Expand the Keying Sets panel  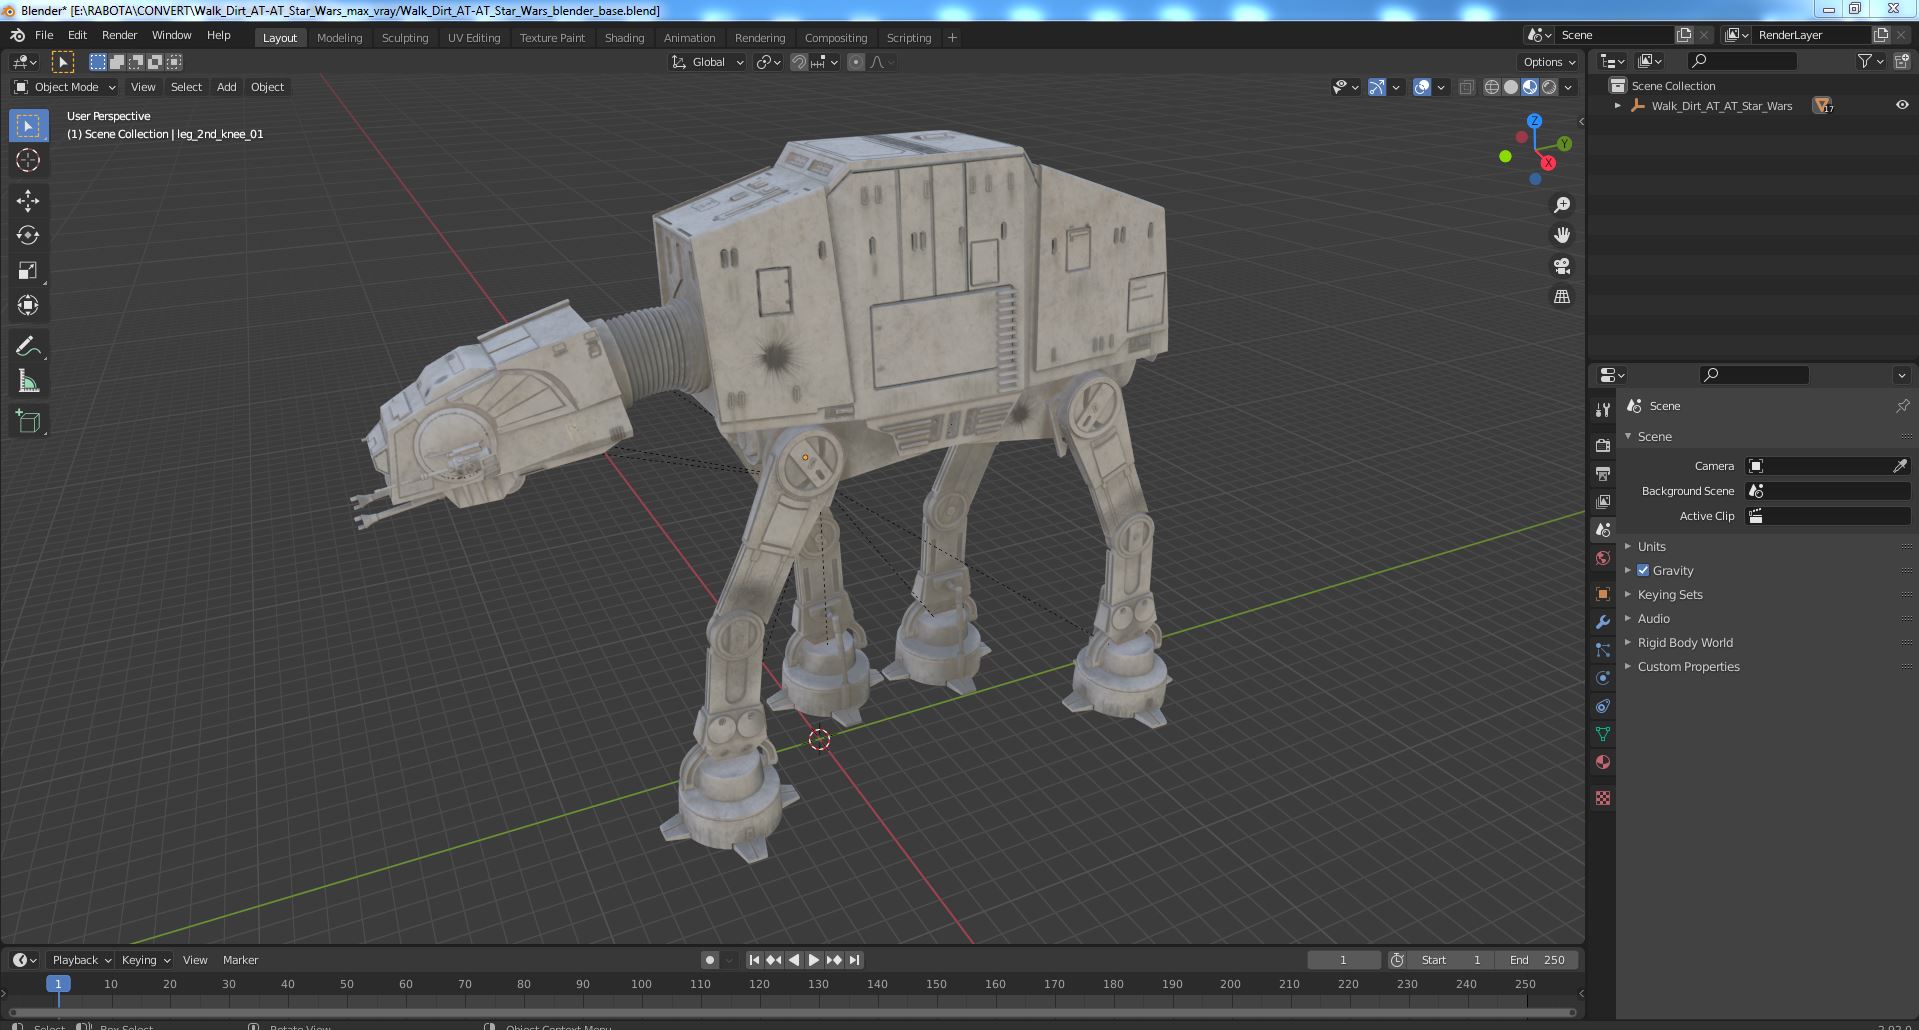click(1669, 594)
